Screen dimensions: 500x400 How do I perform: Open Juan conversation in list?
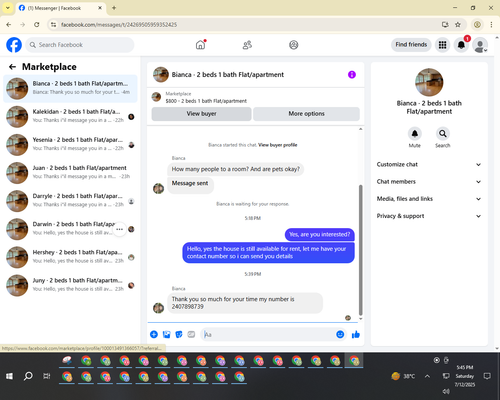(x=70, y=173)
